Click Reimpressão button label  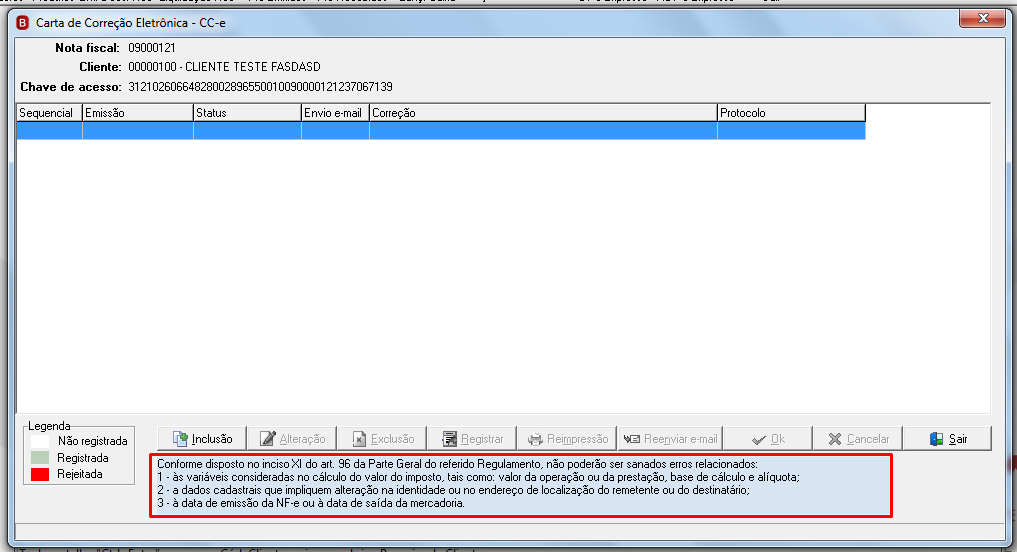(577, 439)
